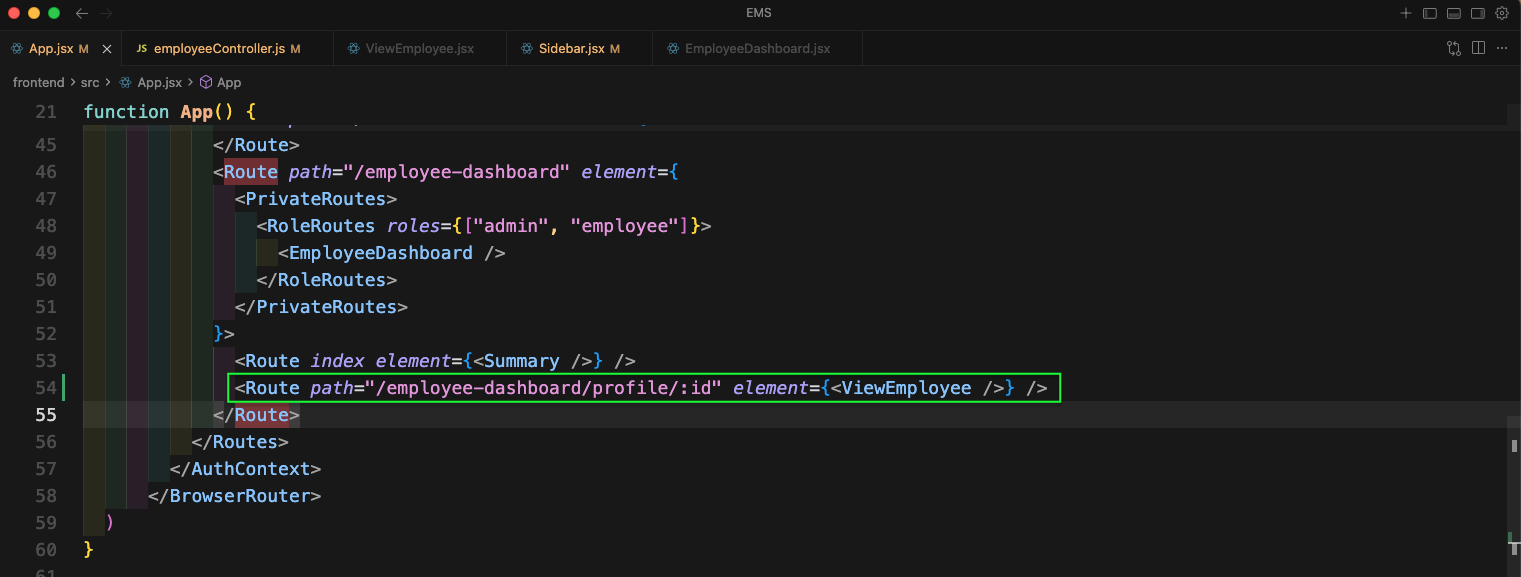Click the closing RoleRoutes tag on line 50
Viewport: 1521px width, 577px height.
(327, 280)
